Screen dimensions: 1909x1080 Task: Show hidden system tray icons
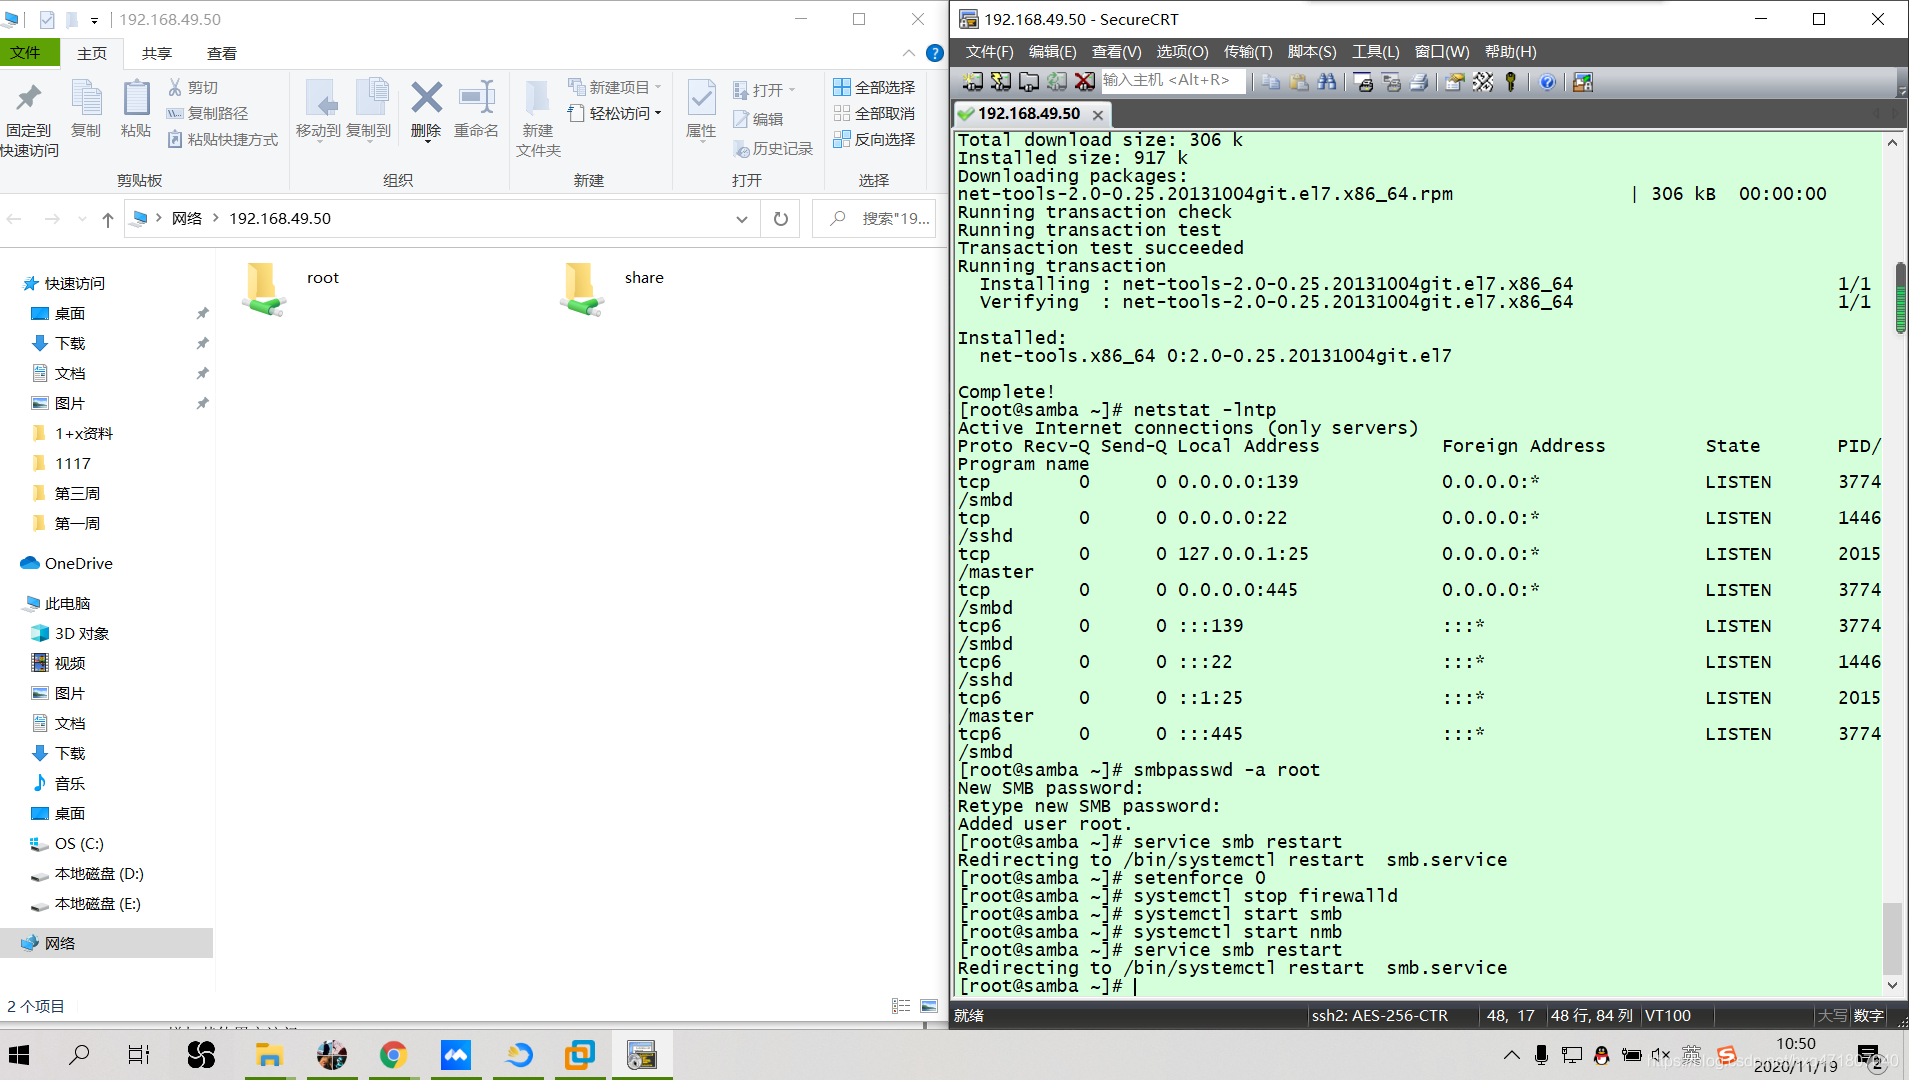pos(1512,1055)
